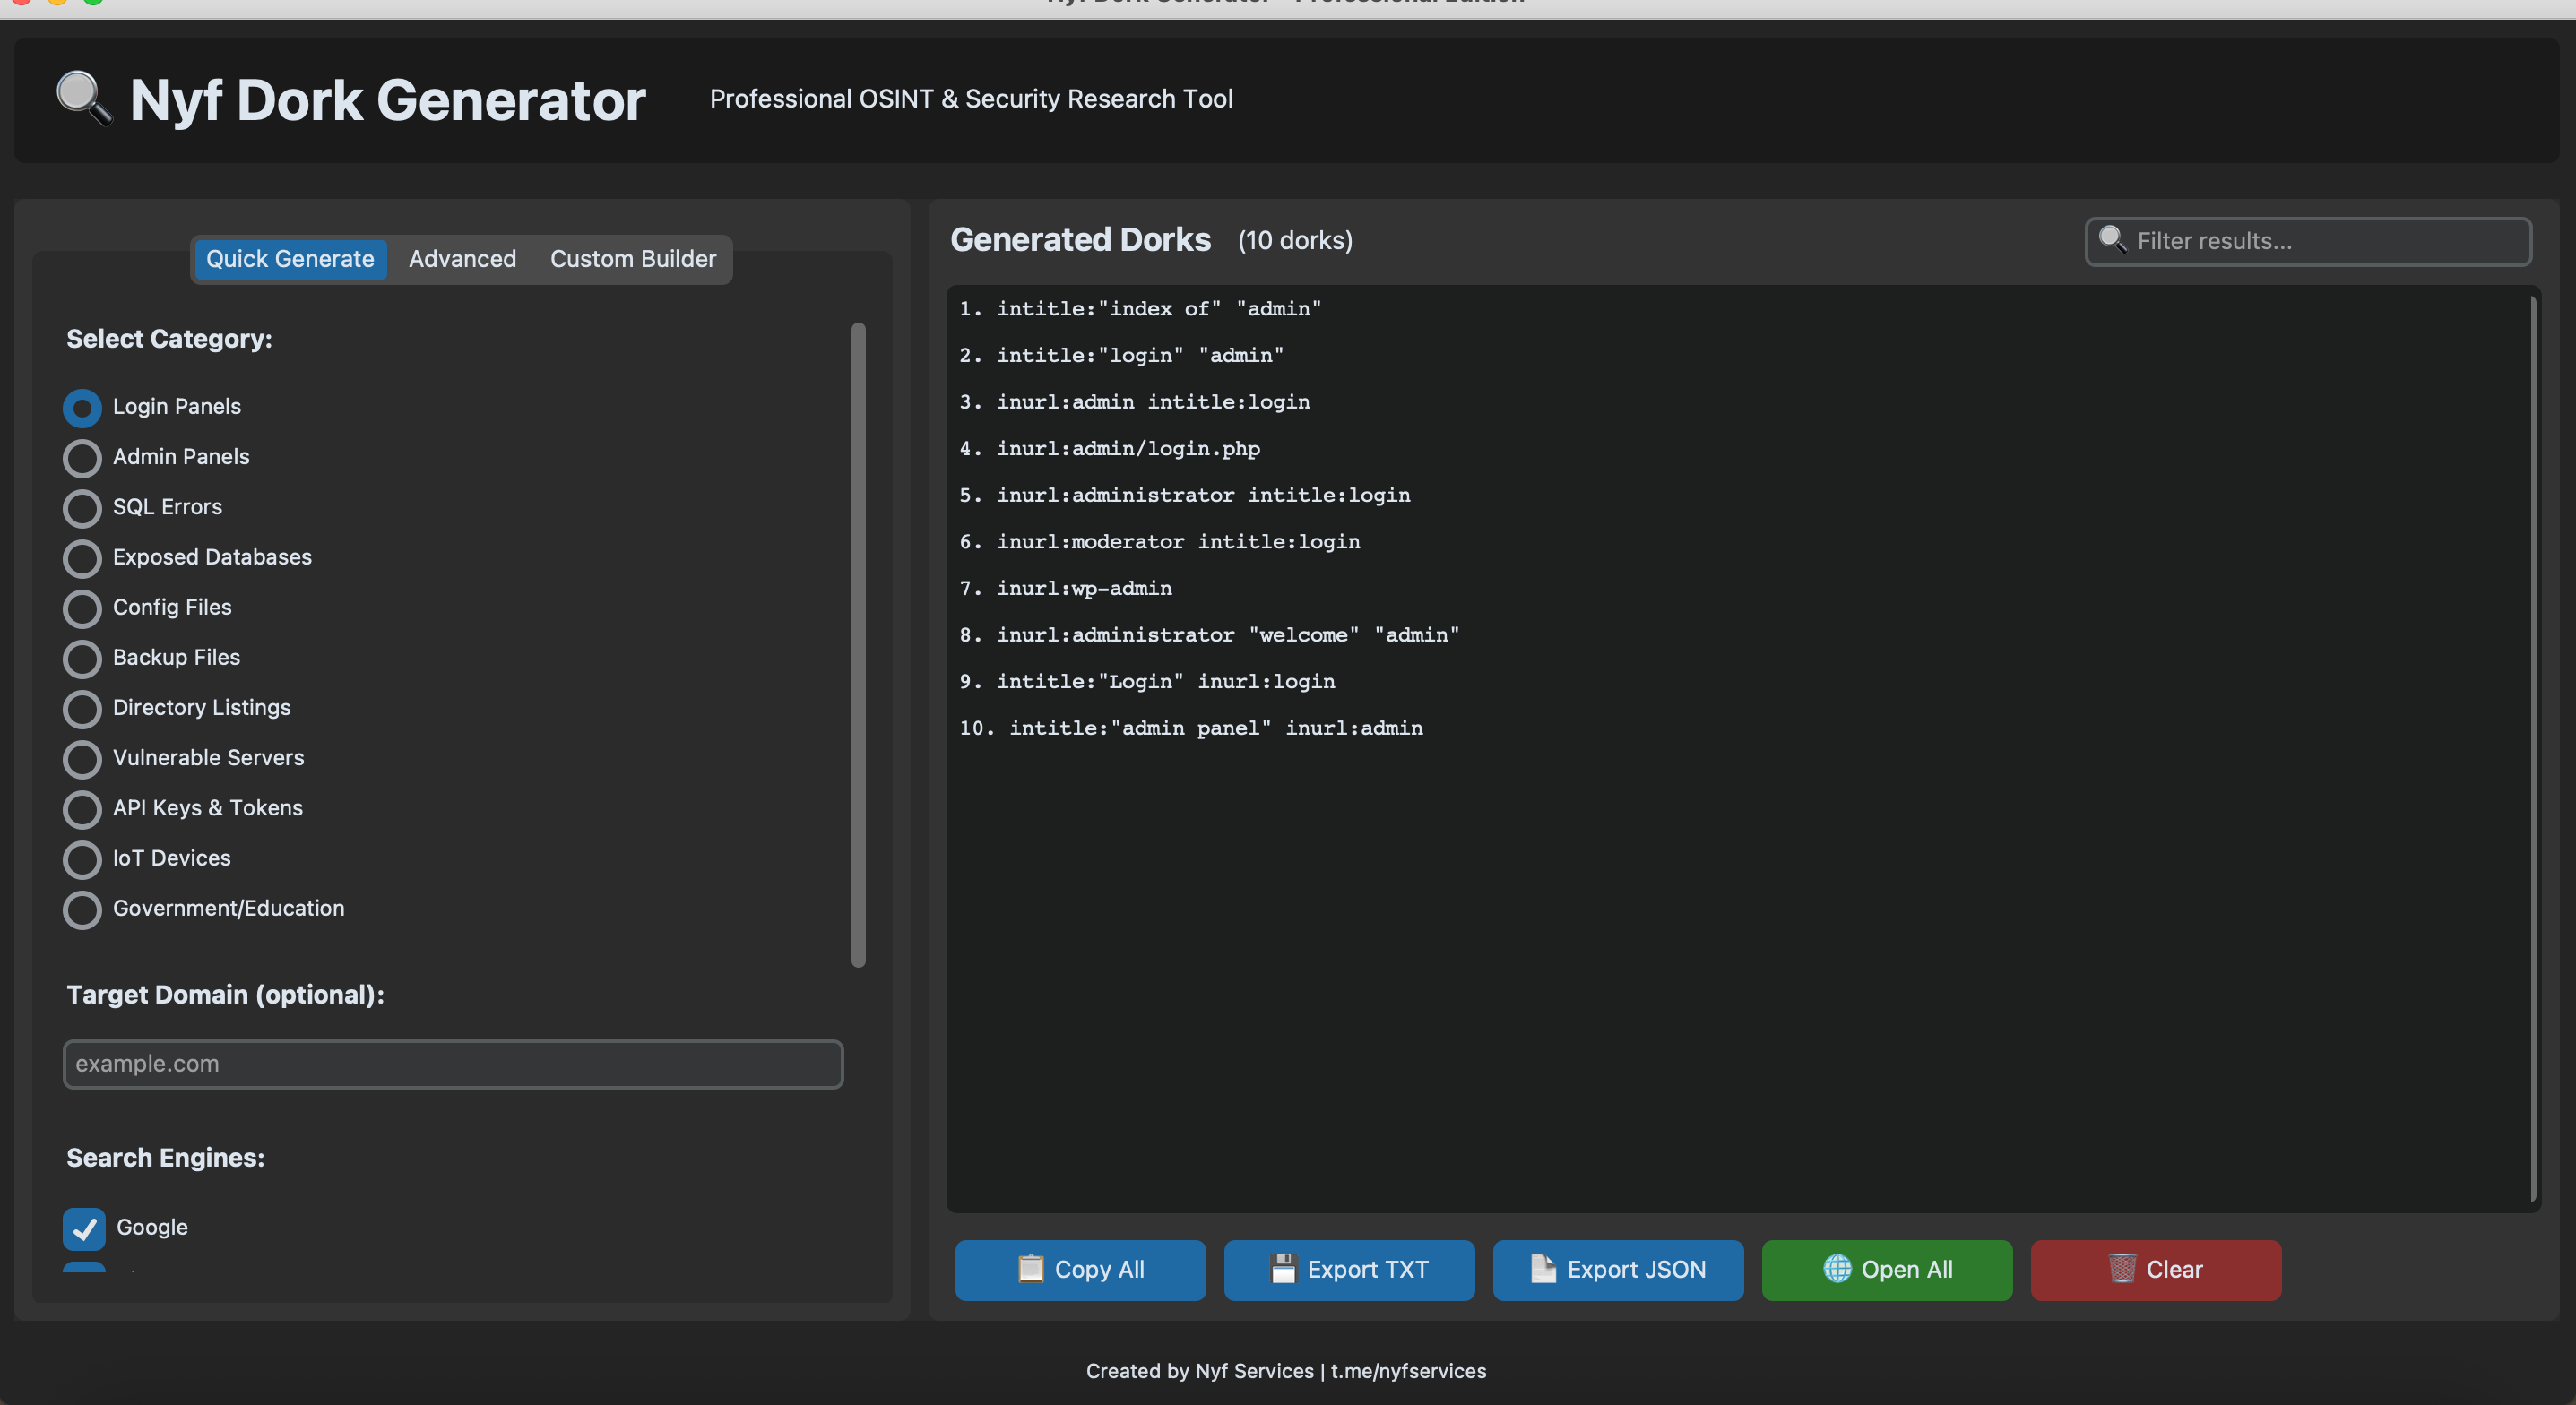The height and width of the screenshot is (1405, 2576).
Task: Switch to the Advanced tab
Action: (462, 259)
